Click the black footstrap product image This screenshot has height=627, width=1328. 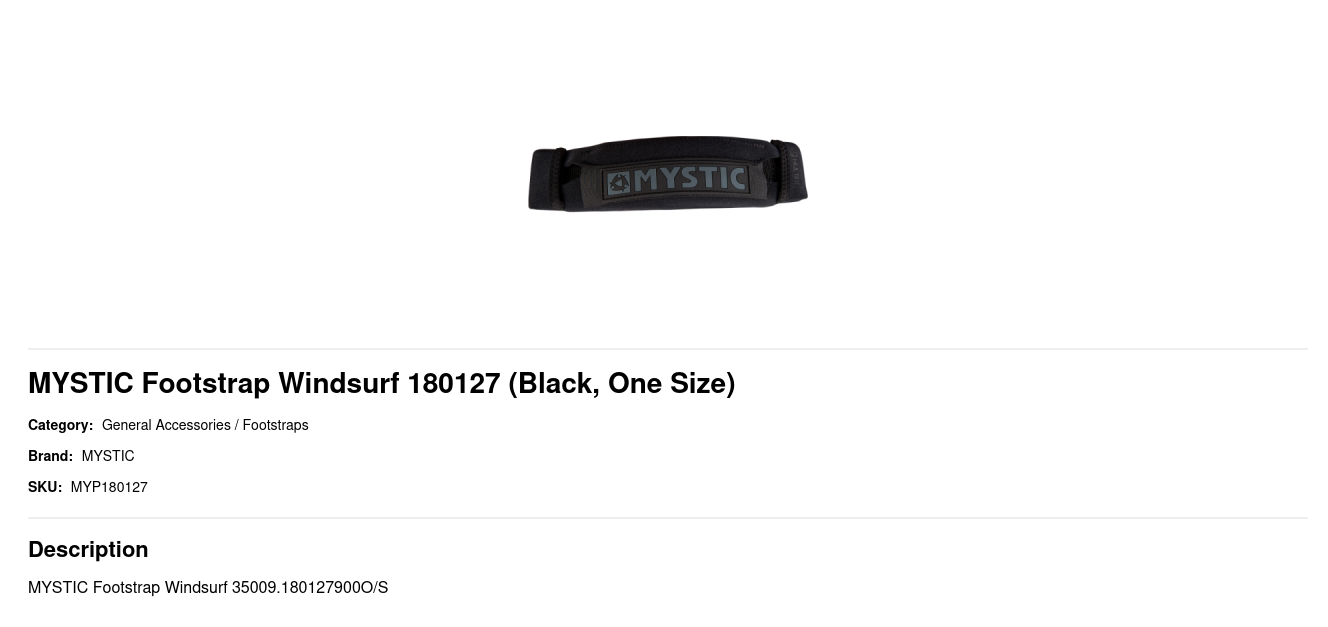tap(668, 174)
